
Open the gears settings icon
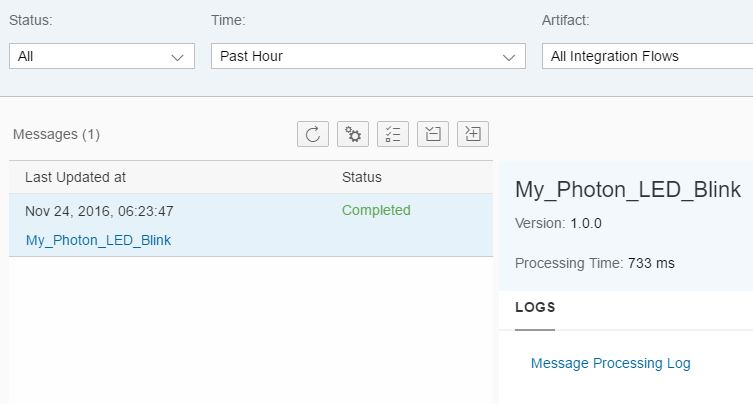pos(353,134)
